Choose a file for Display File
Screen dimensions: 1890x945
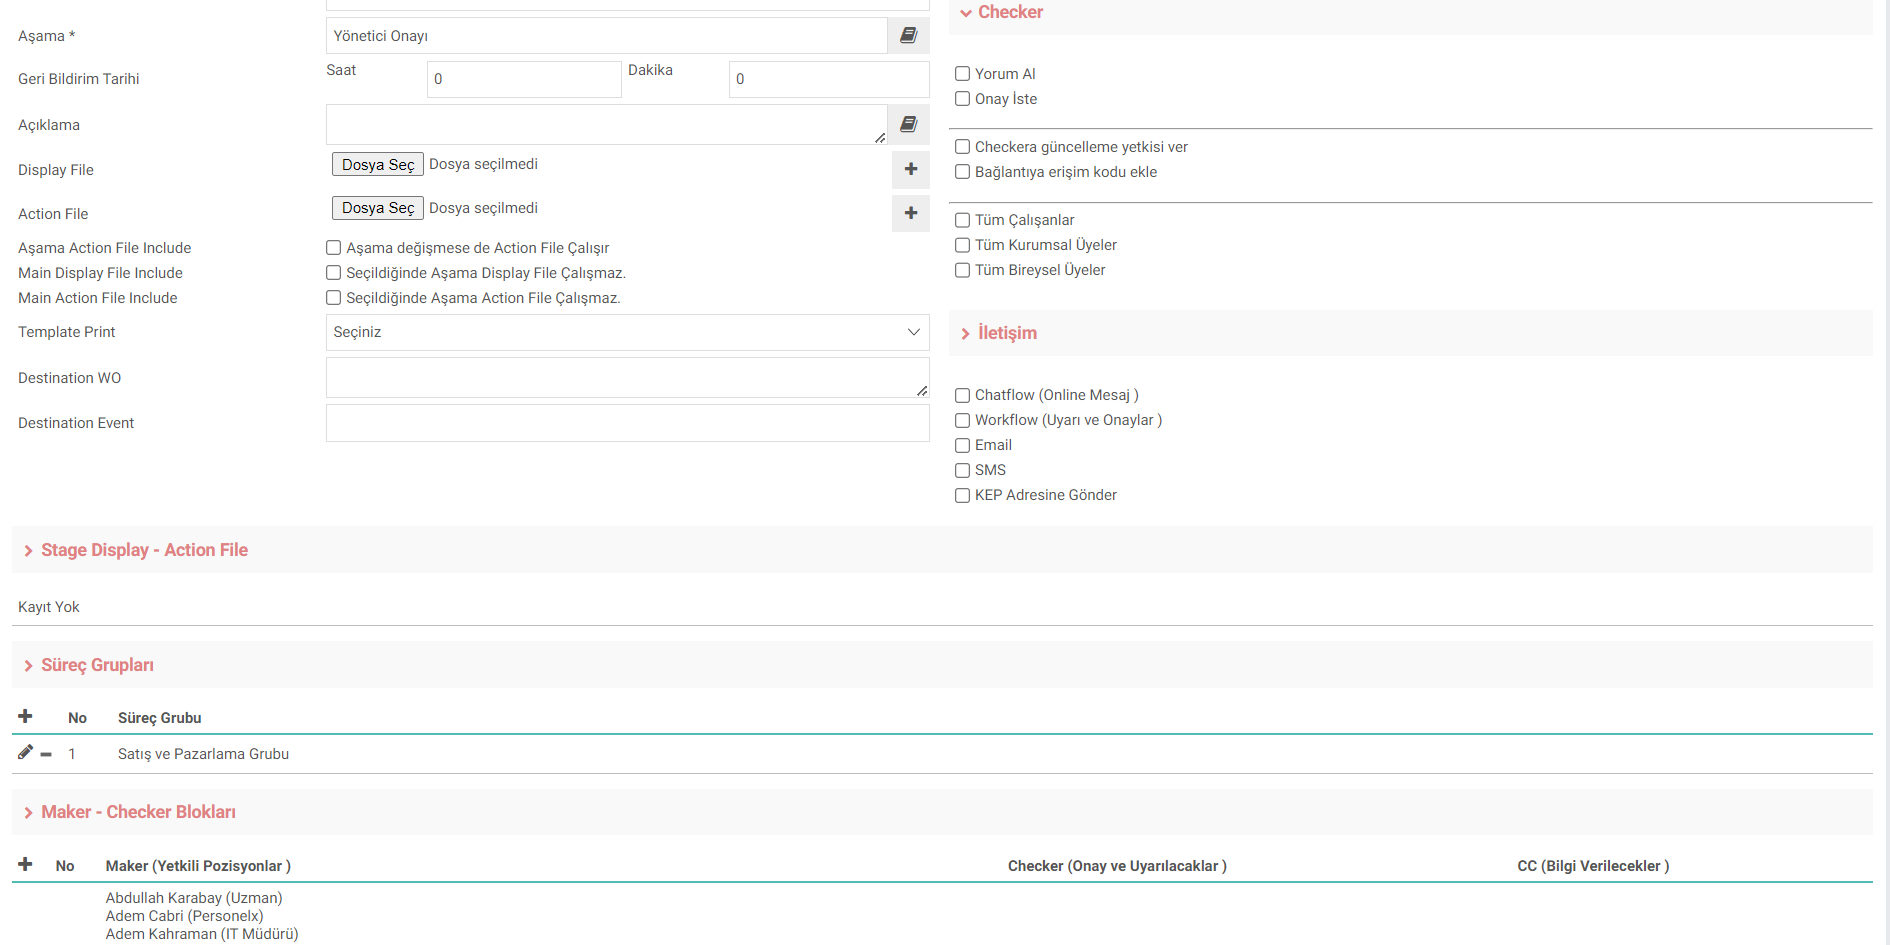point(378,164)
